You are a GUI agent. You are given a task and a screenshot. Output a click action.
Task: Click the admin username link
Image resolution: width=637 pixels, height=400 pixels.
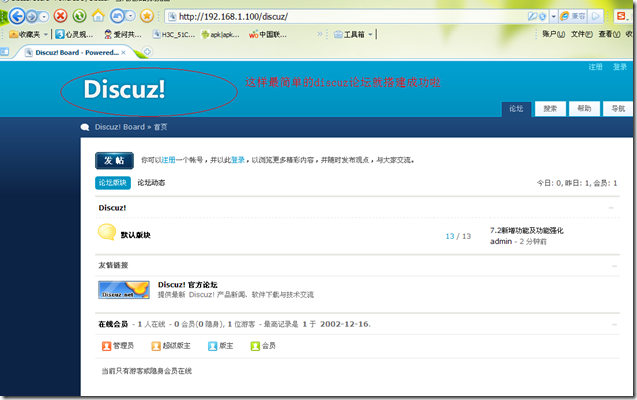(501, 241)
